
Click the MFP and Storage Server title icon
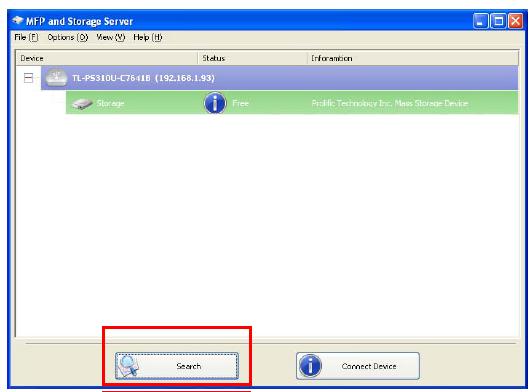18,21
